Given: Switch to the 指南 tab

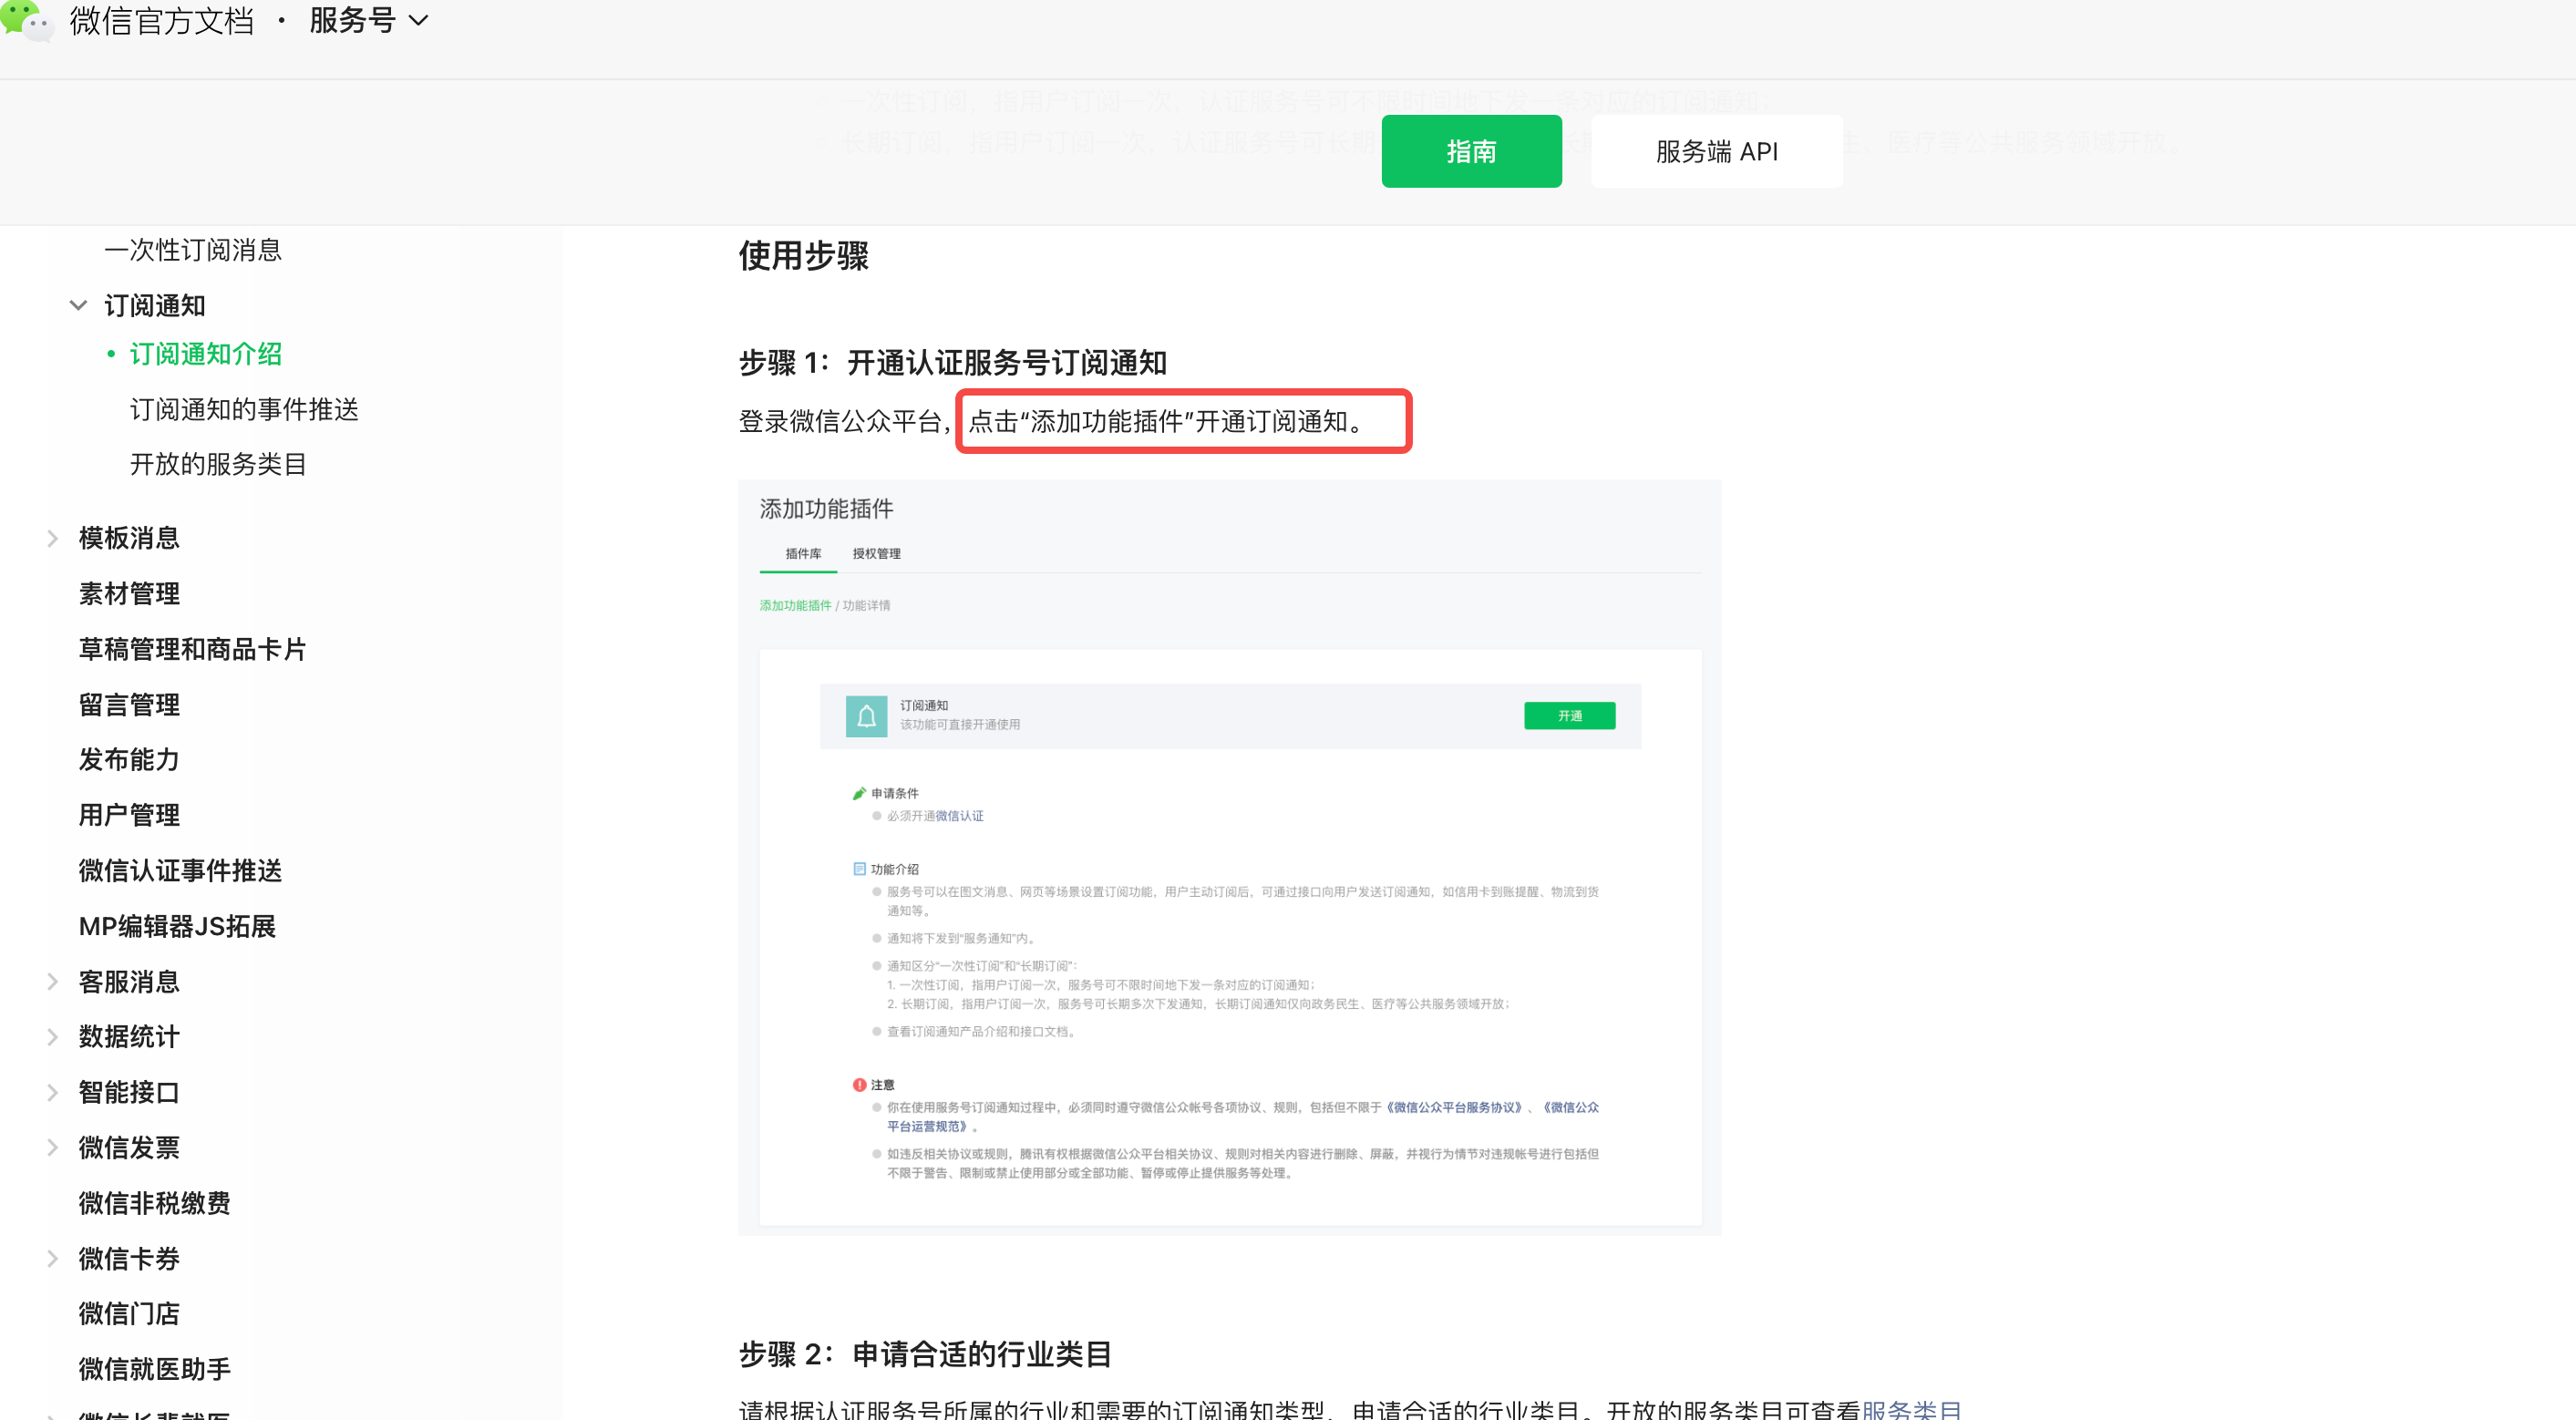Looking at the screenshot, I should (x=1471, y=151).
